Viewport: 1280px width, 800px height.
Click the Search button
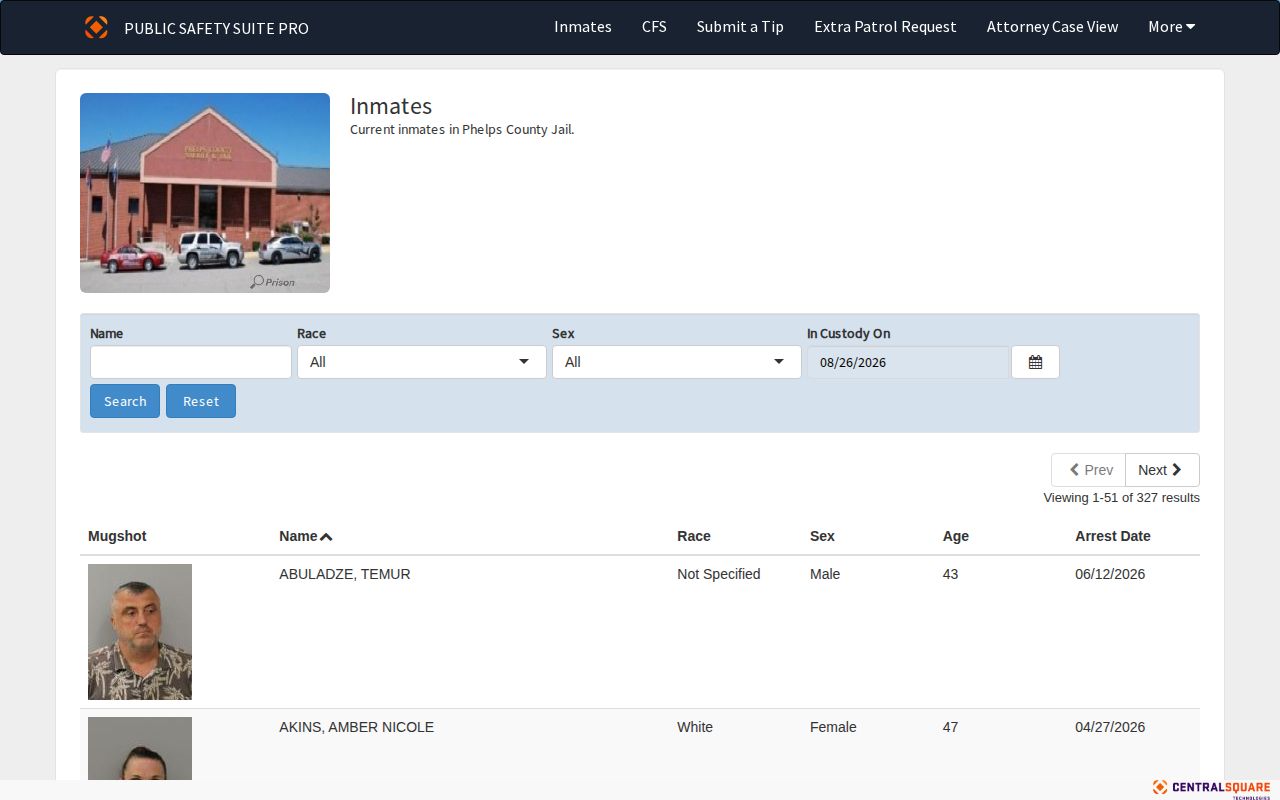[x=125, y=401]
